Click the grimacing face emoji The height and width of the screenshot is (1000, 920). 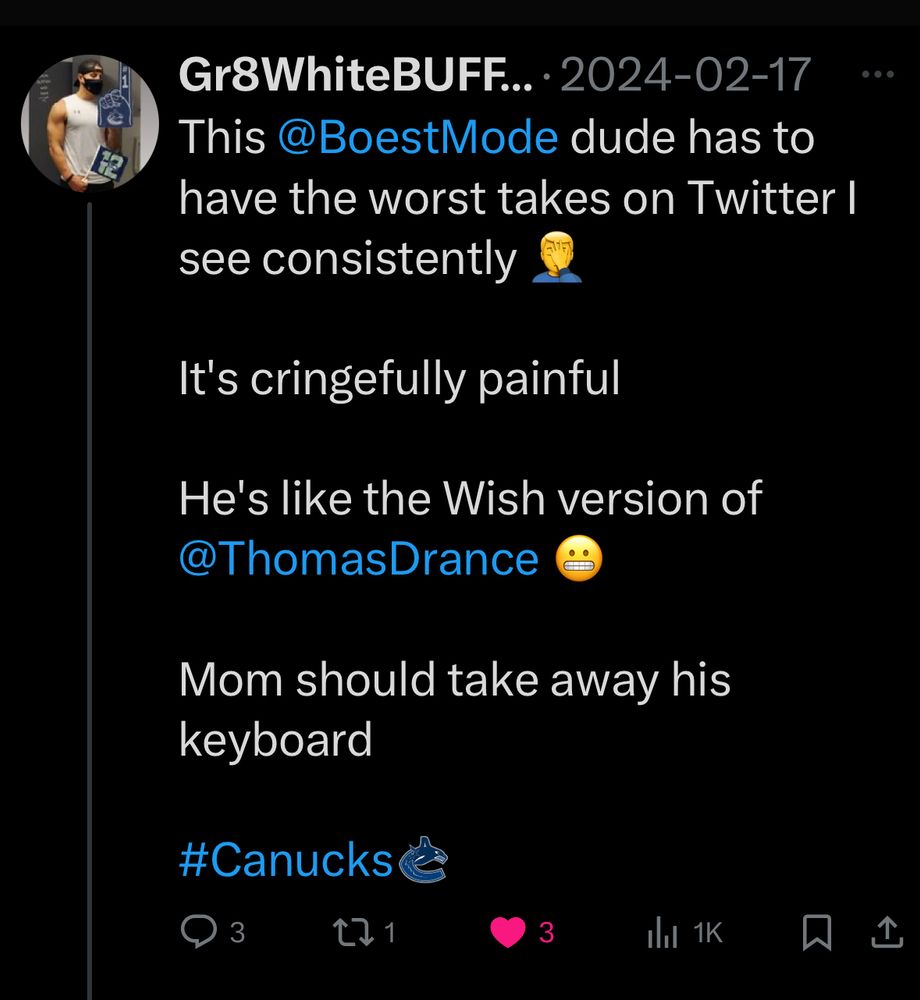coord(578,560)
